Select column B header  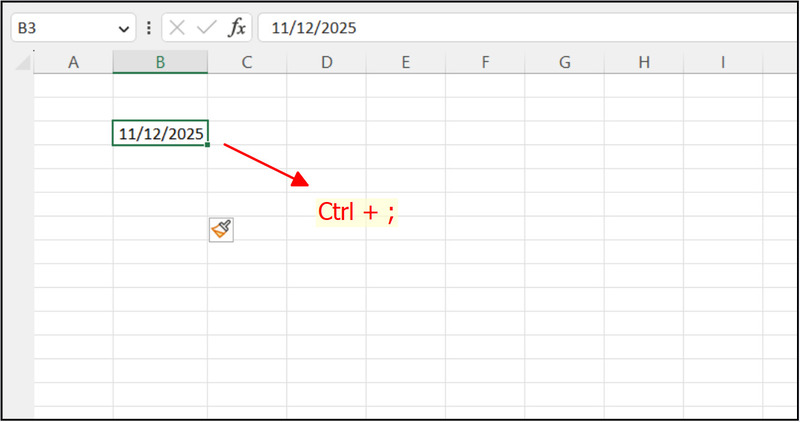(x=160, y=62)
